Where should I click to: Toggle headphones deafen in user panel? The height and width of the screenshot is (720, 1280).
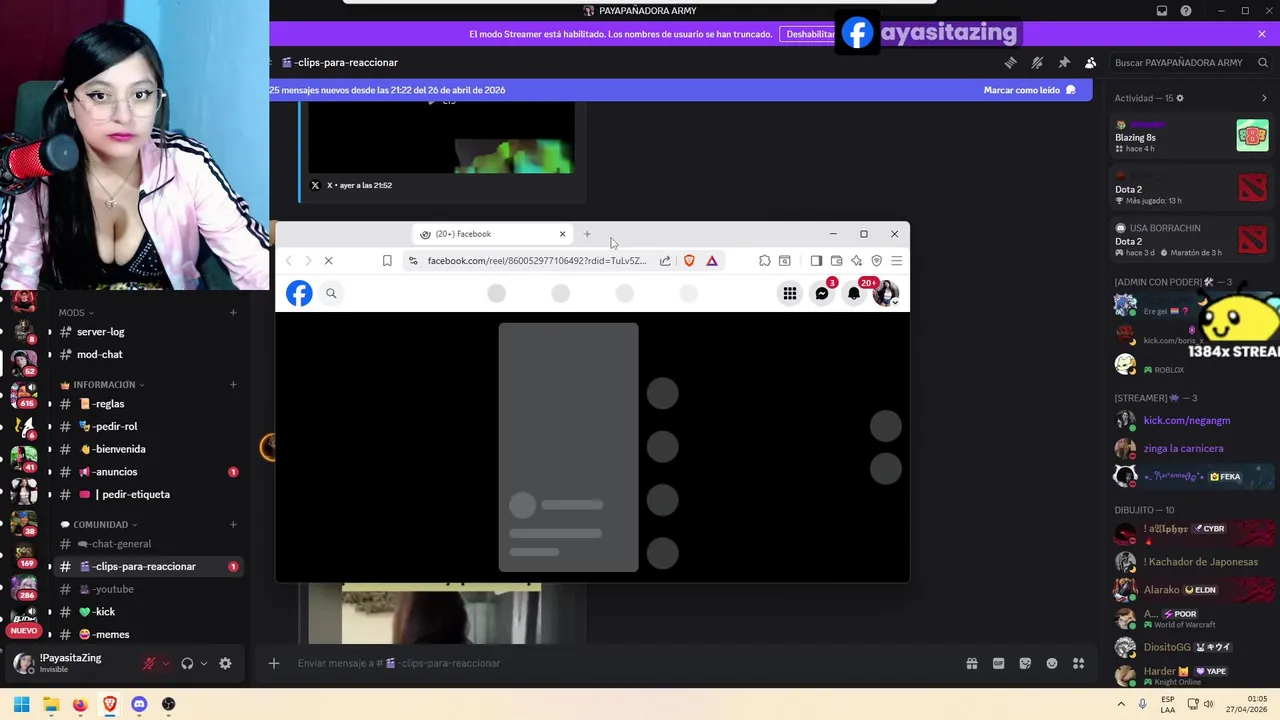[187, 664]
